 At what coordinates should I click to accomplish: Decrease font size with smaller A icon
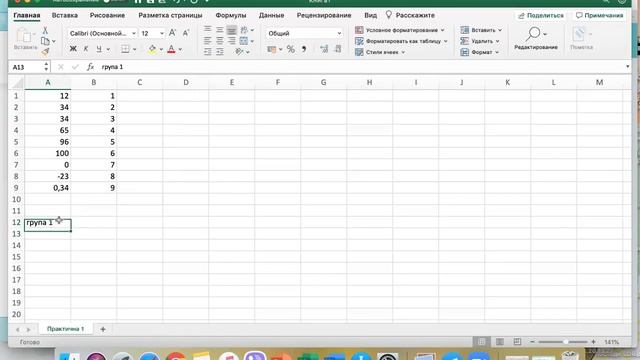186,33
